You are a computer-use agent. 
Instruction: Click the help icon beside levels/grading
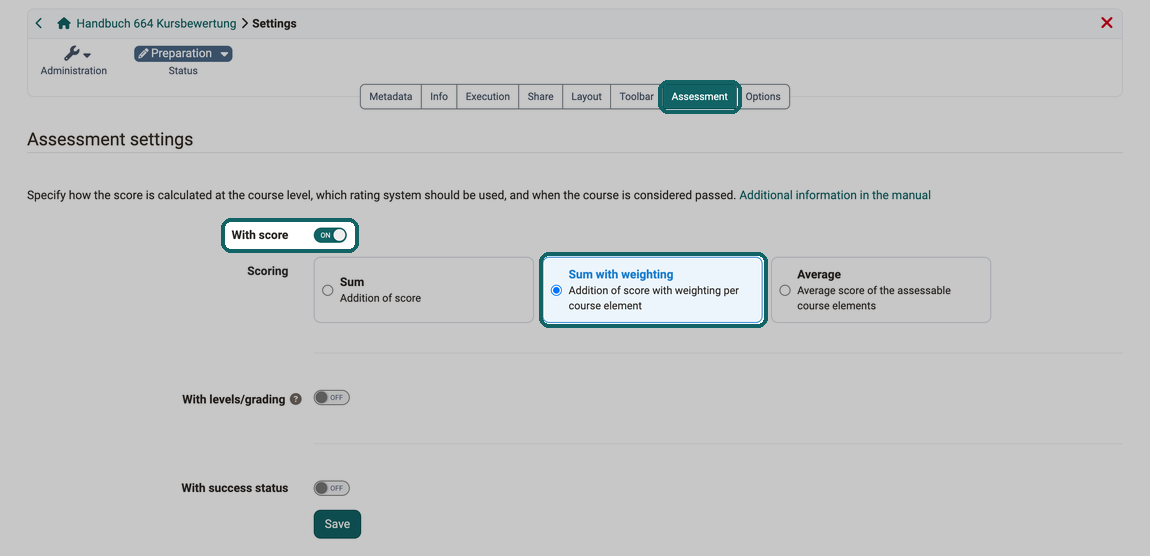click(x=296, y=400)
